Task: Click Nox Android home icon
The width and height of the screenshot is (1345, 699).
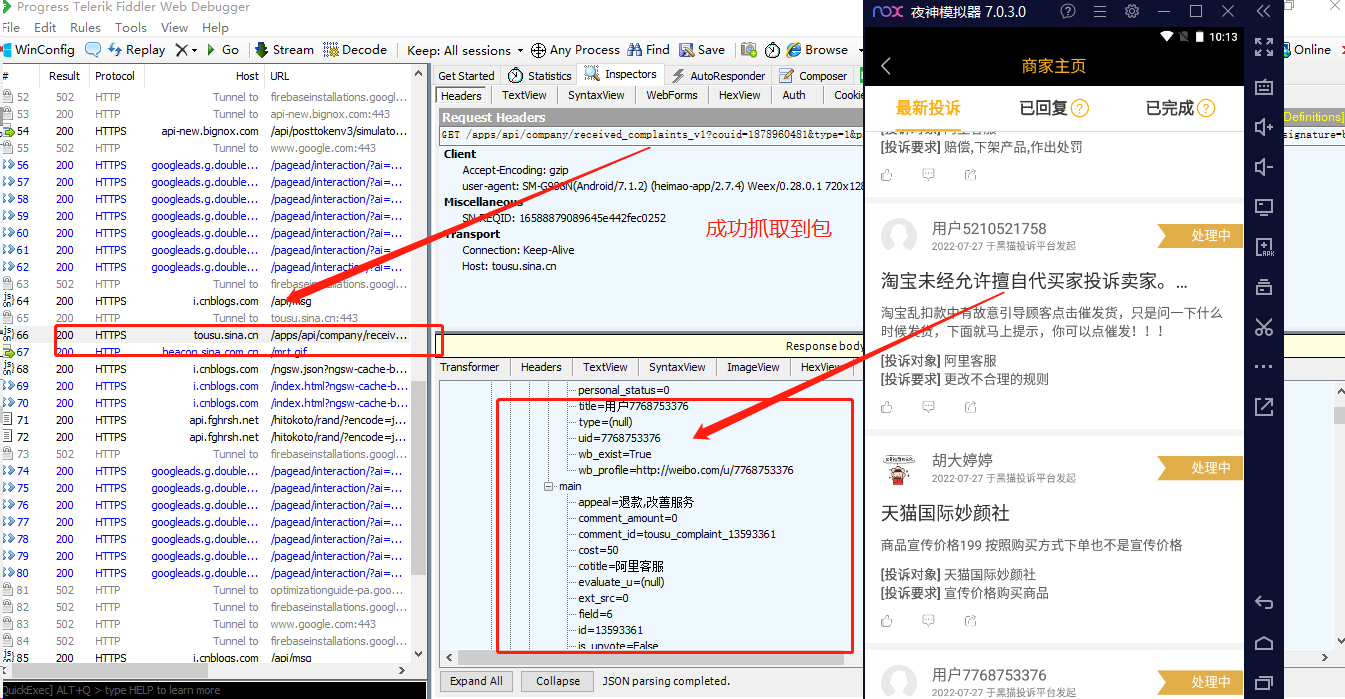Action: (x=1264, y=643)
